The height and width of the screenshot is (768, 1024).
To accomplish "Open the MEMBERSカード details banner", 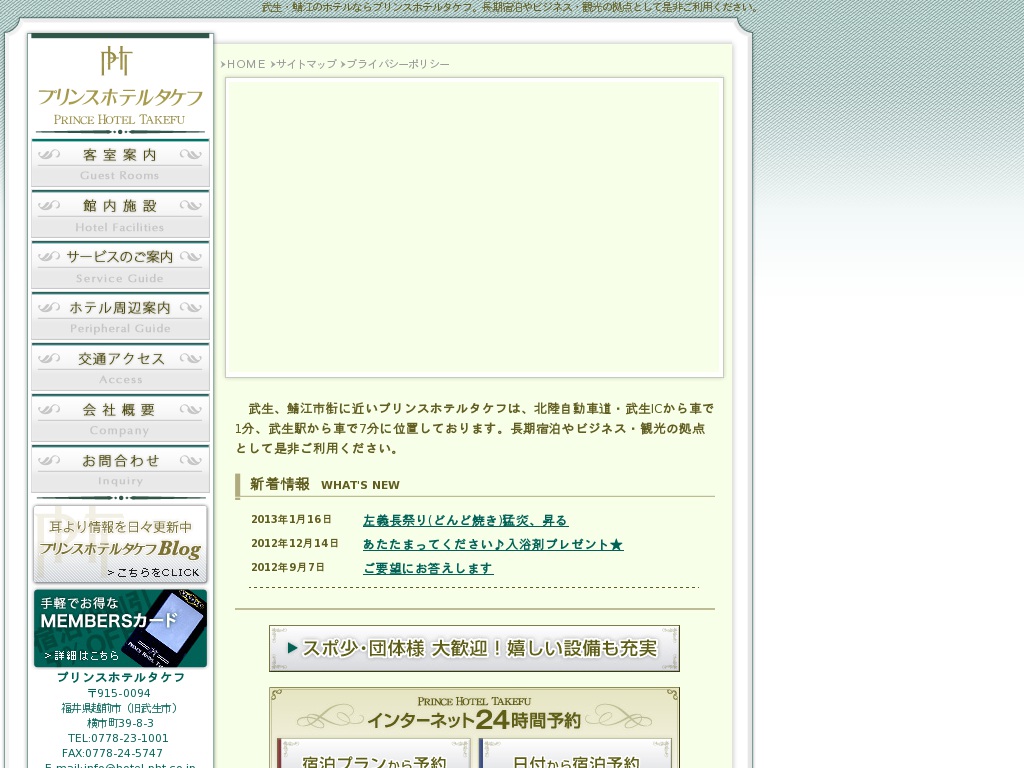I will coord(120,628).
